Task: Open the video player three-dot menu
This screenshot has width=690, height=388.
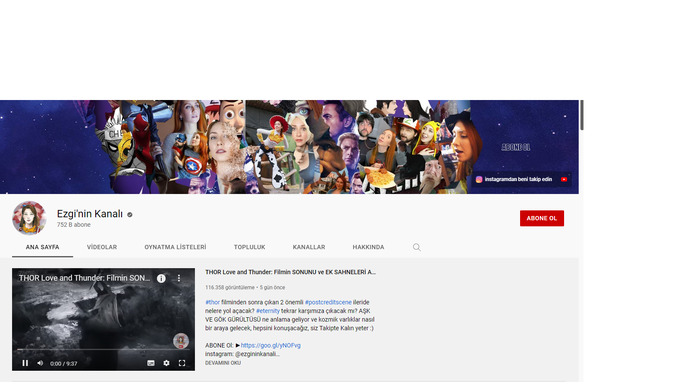Action: click(179, 278)
